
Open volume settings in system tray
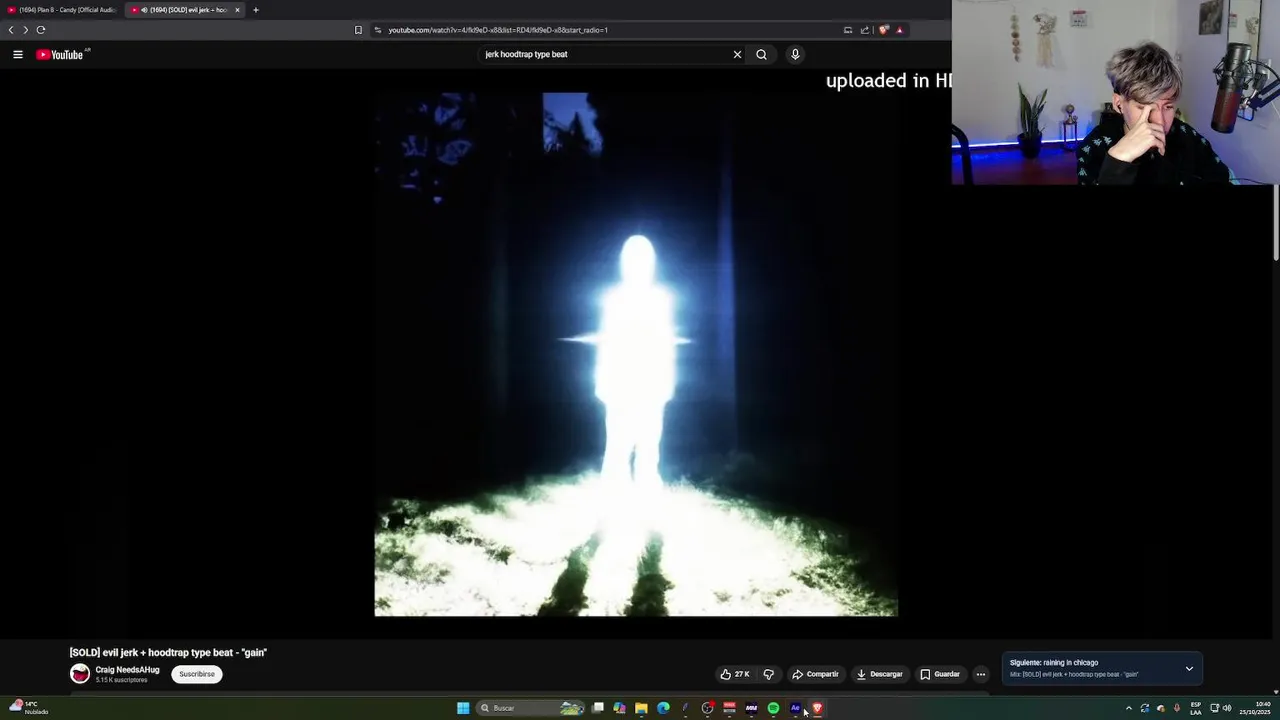1227,708
